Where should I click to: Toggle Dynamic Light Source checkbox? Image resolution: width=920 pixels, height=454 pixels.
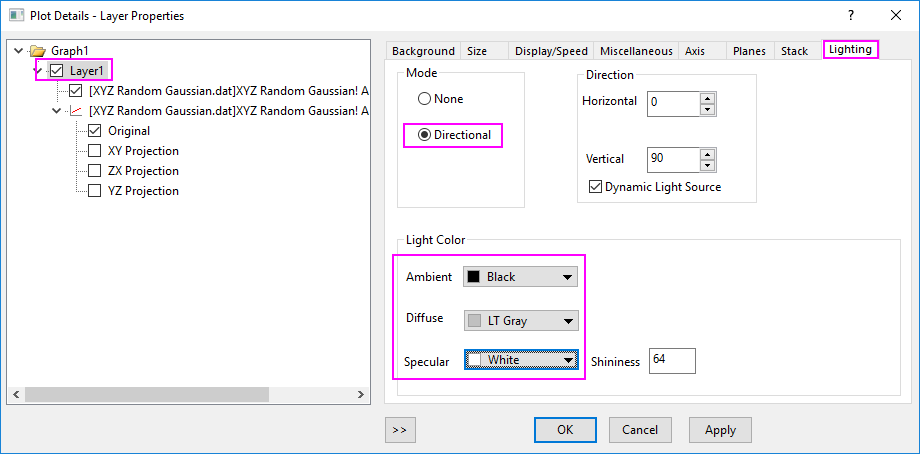tap(596, 187)
